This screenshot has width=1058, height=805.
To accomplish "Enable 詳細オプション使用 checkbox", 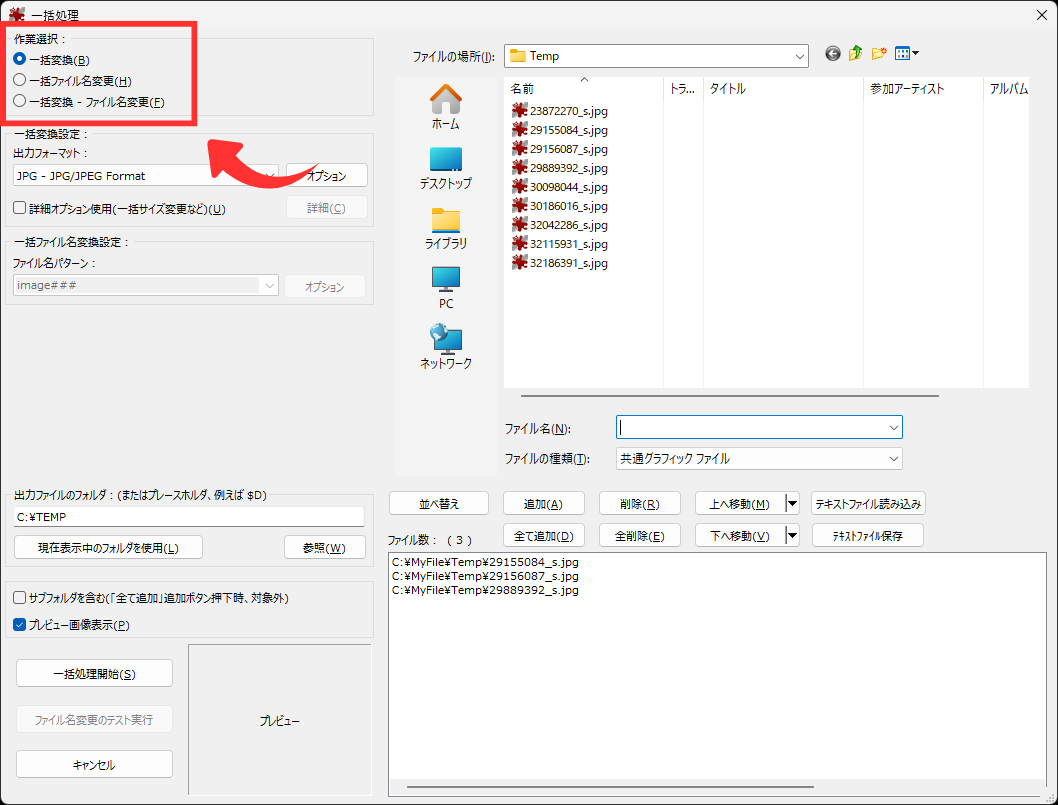I will [20, 208].
